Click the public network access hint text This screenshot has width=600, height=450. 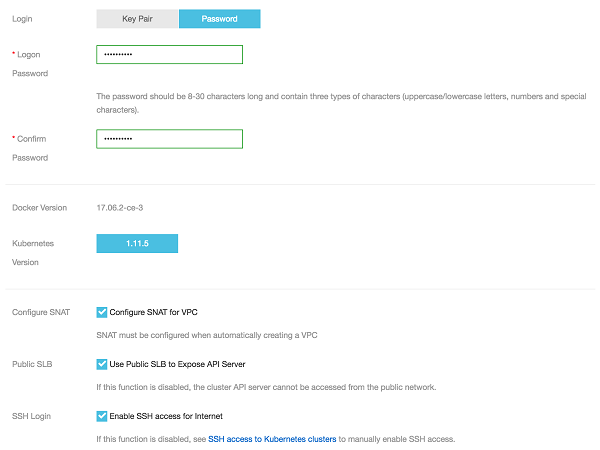270,386
